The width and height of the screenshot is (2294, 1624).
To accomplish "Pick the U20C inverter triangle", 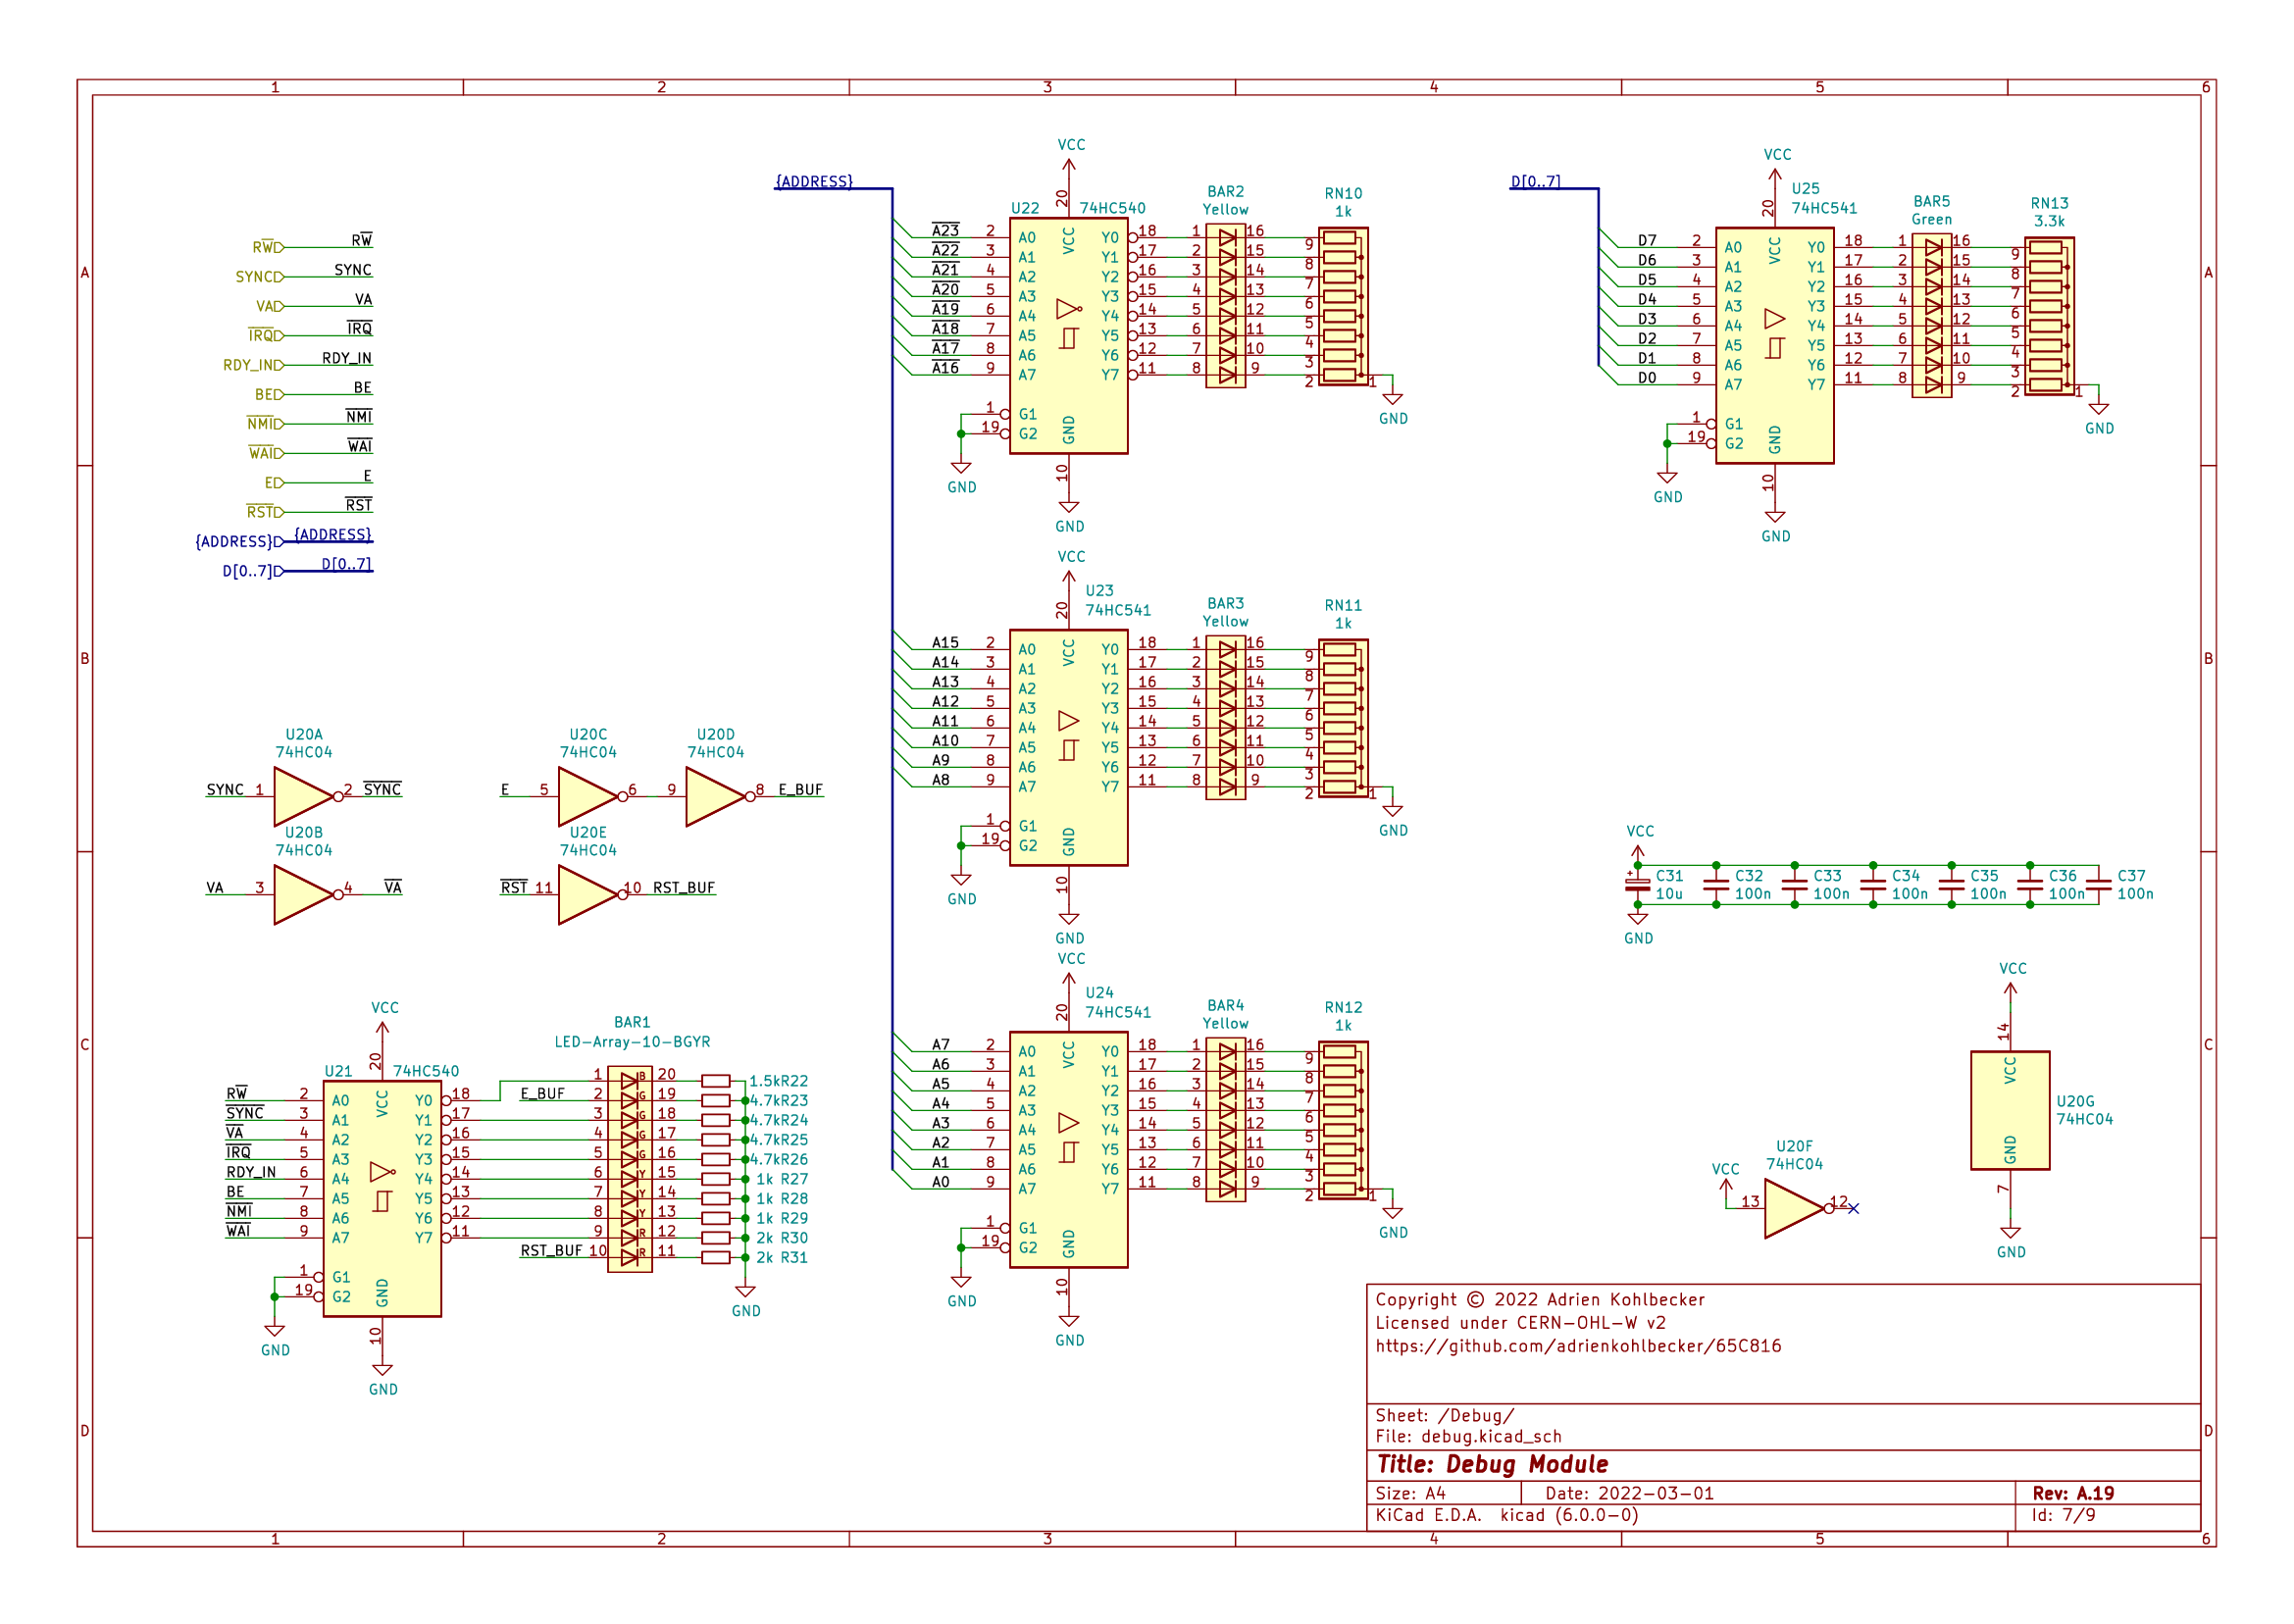I will pos(588,796).
